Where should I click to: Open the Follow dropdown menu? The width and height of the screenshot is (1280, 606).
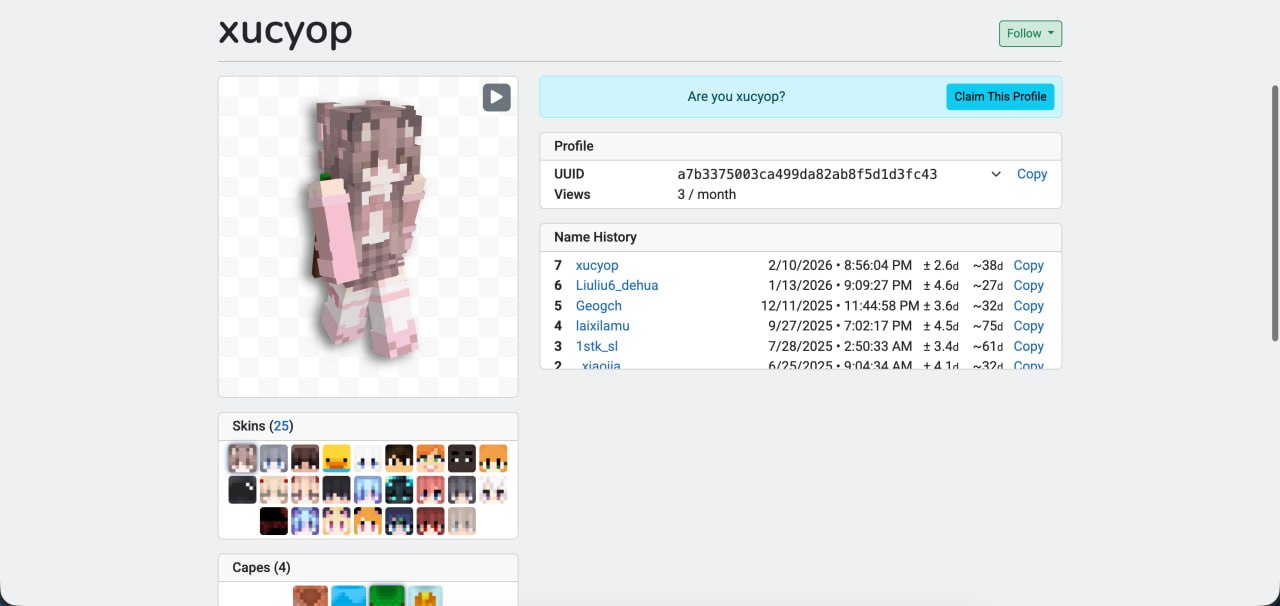click(x=1030, y=34)
